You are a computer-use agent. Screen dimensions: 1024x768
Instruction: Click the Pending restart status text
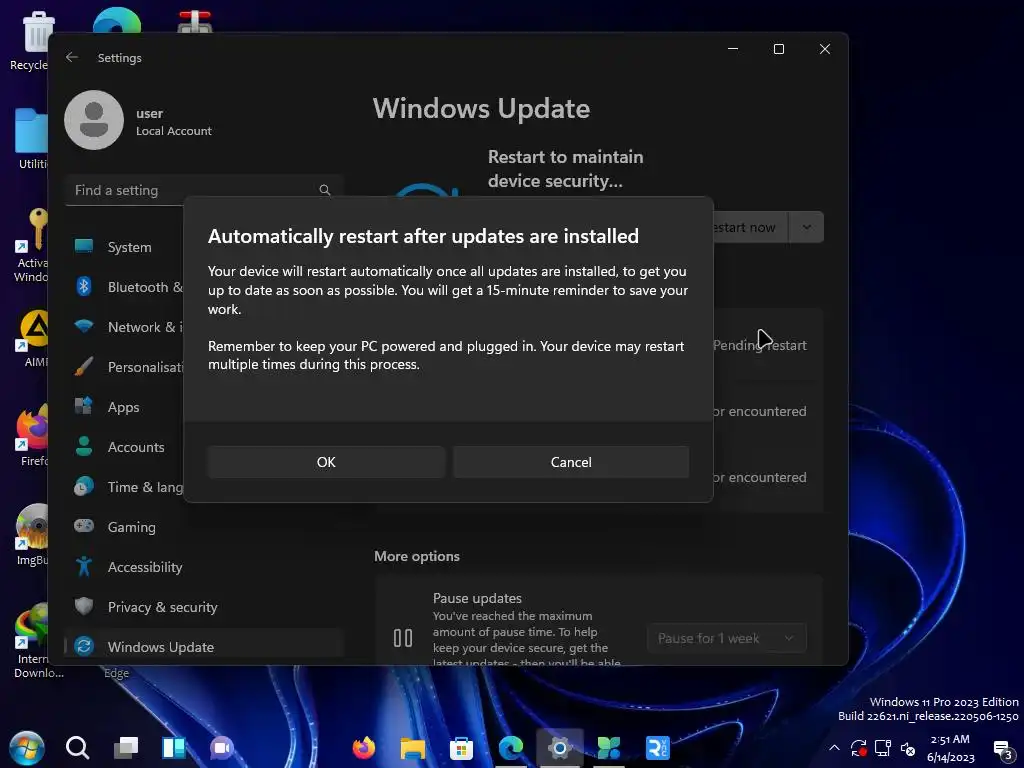coord(760,345)
